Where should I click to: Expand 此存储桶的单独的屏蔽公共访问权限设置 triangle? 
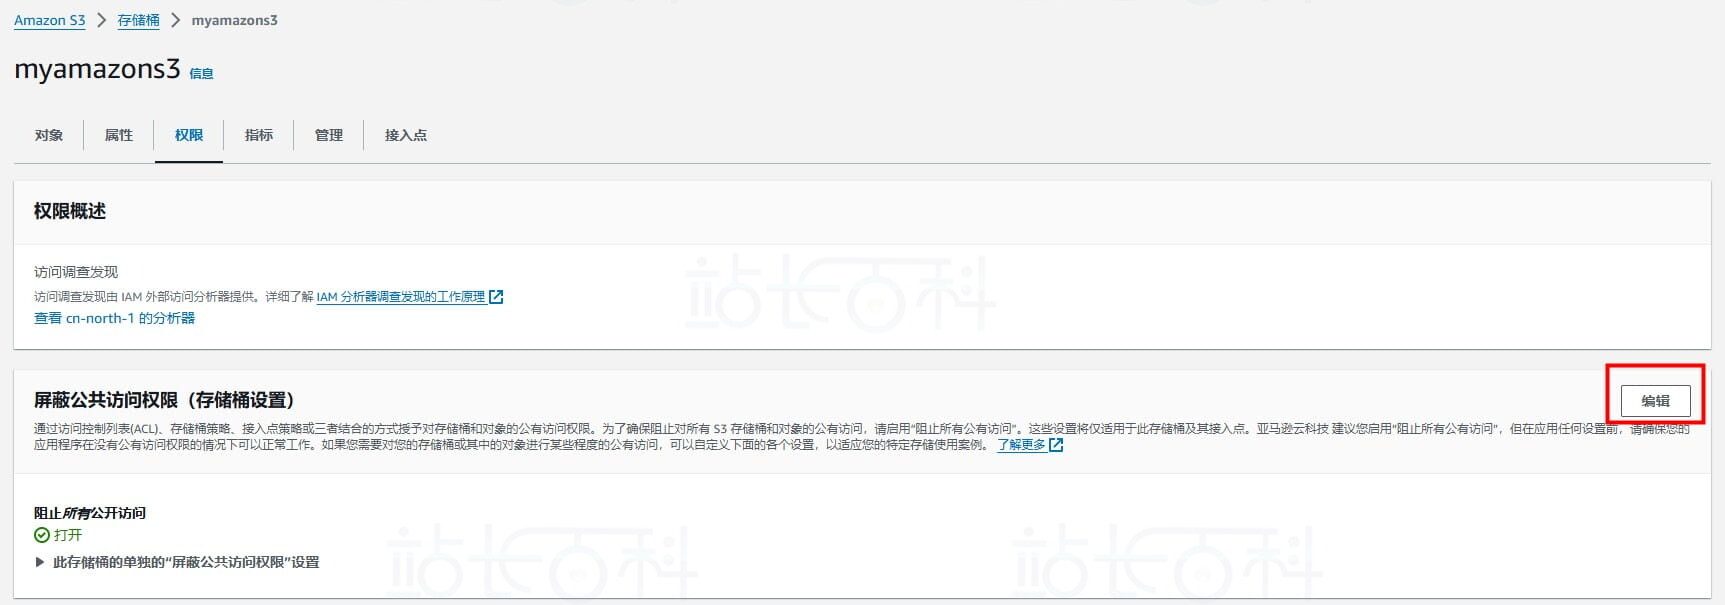pyautogui.click(x=40, y=562)
